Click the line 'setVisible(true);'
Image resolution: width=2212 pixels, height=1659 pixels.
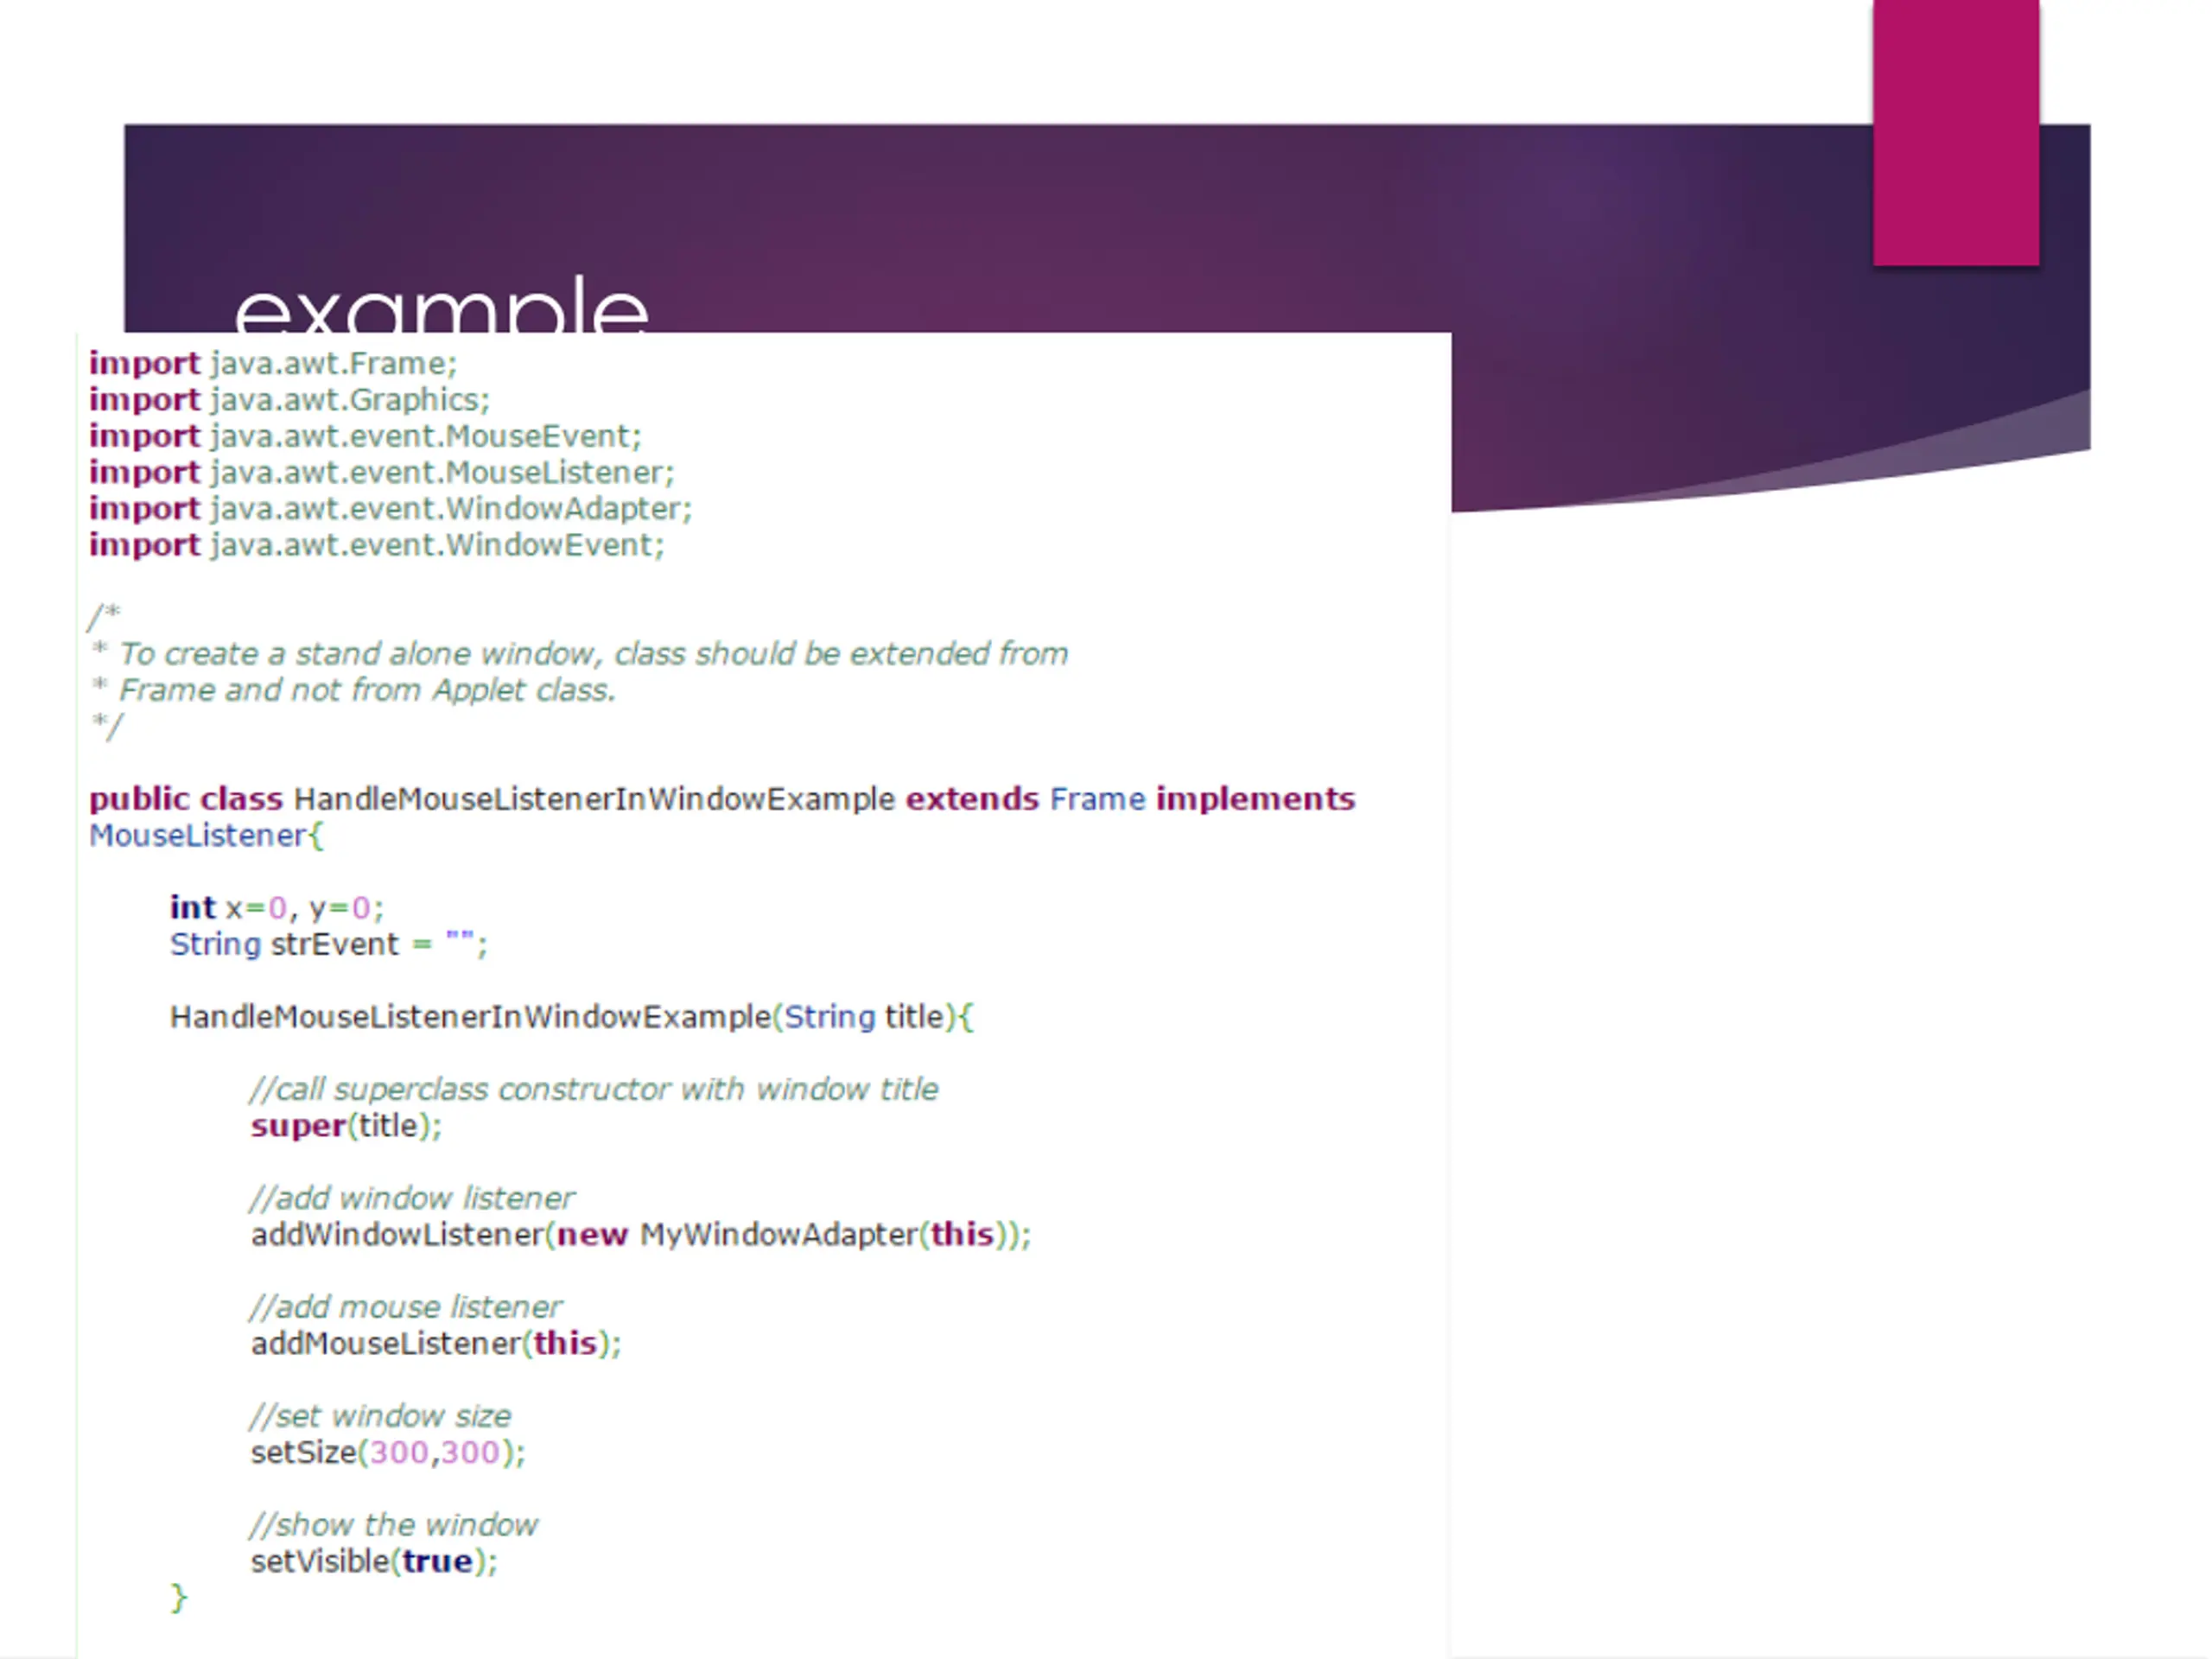[x=373, y=1561]
